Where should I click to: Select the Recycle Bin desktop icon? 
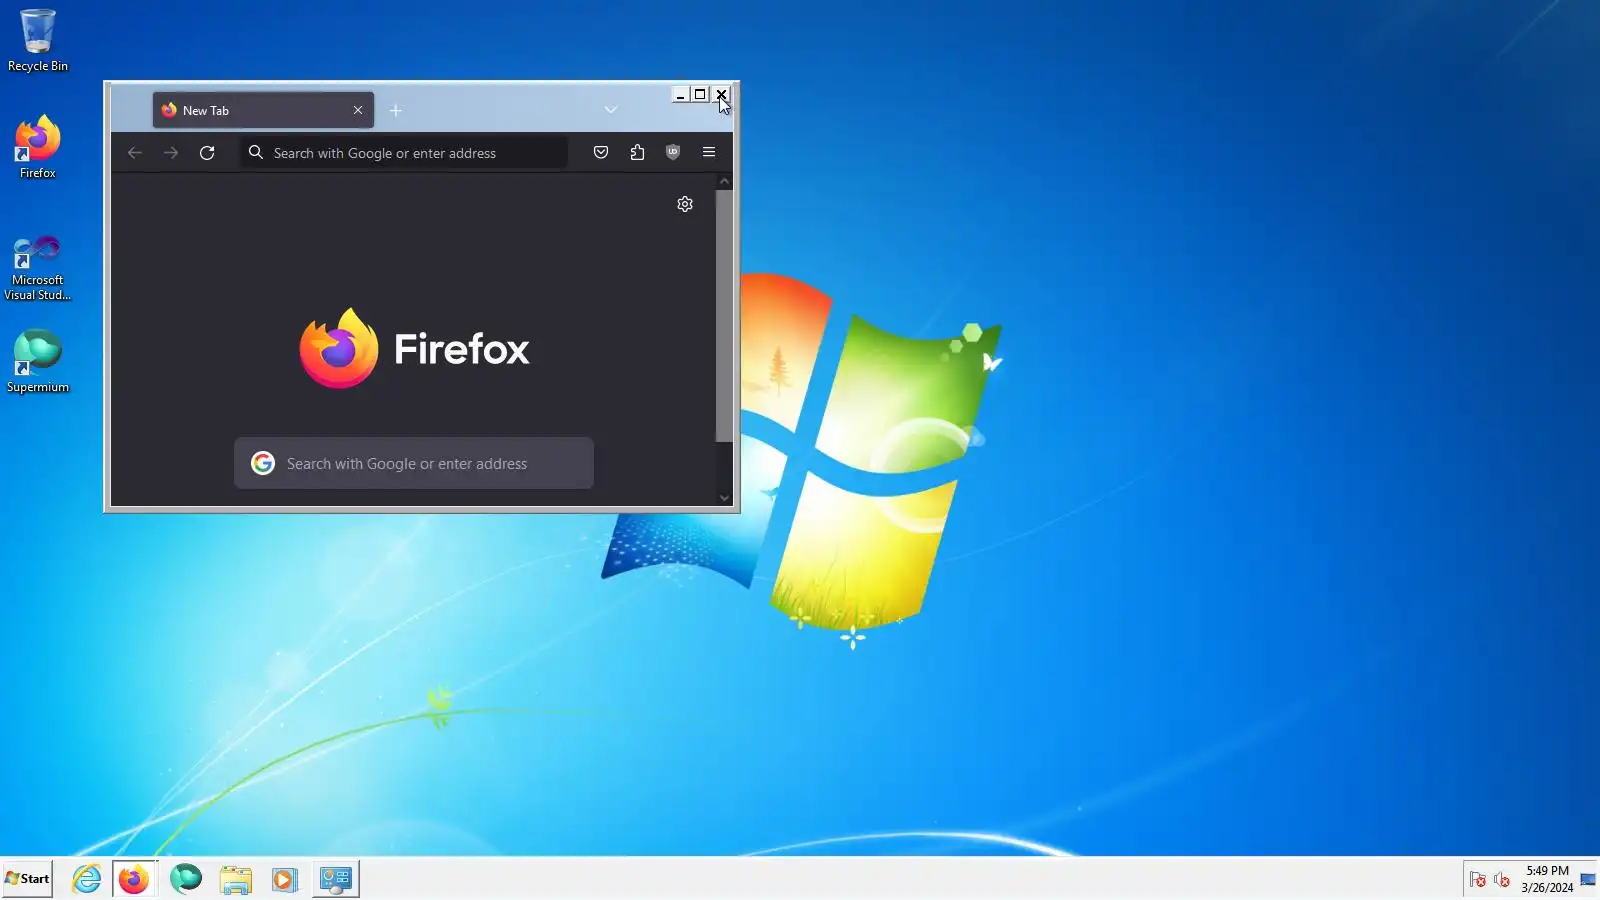coord(38,40)
